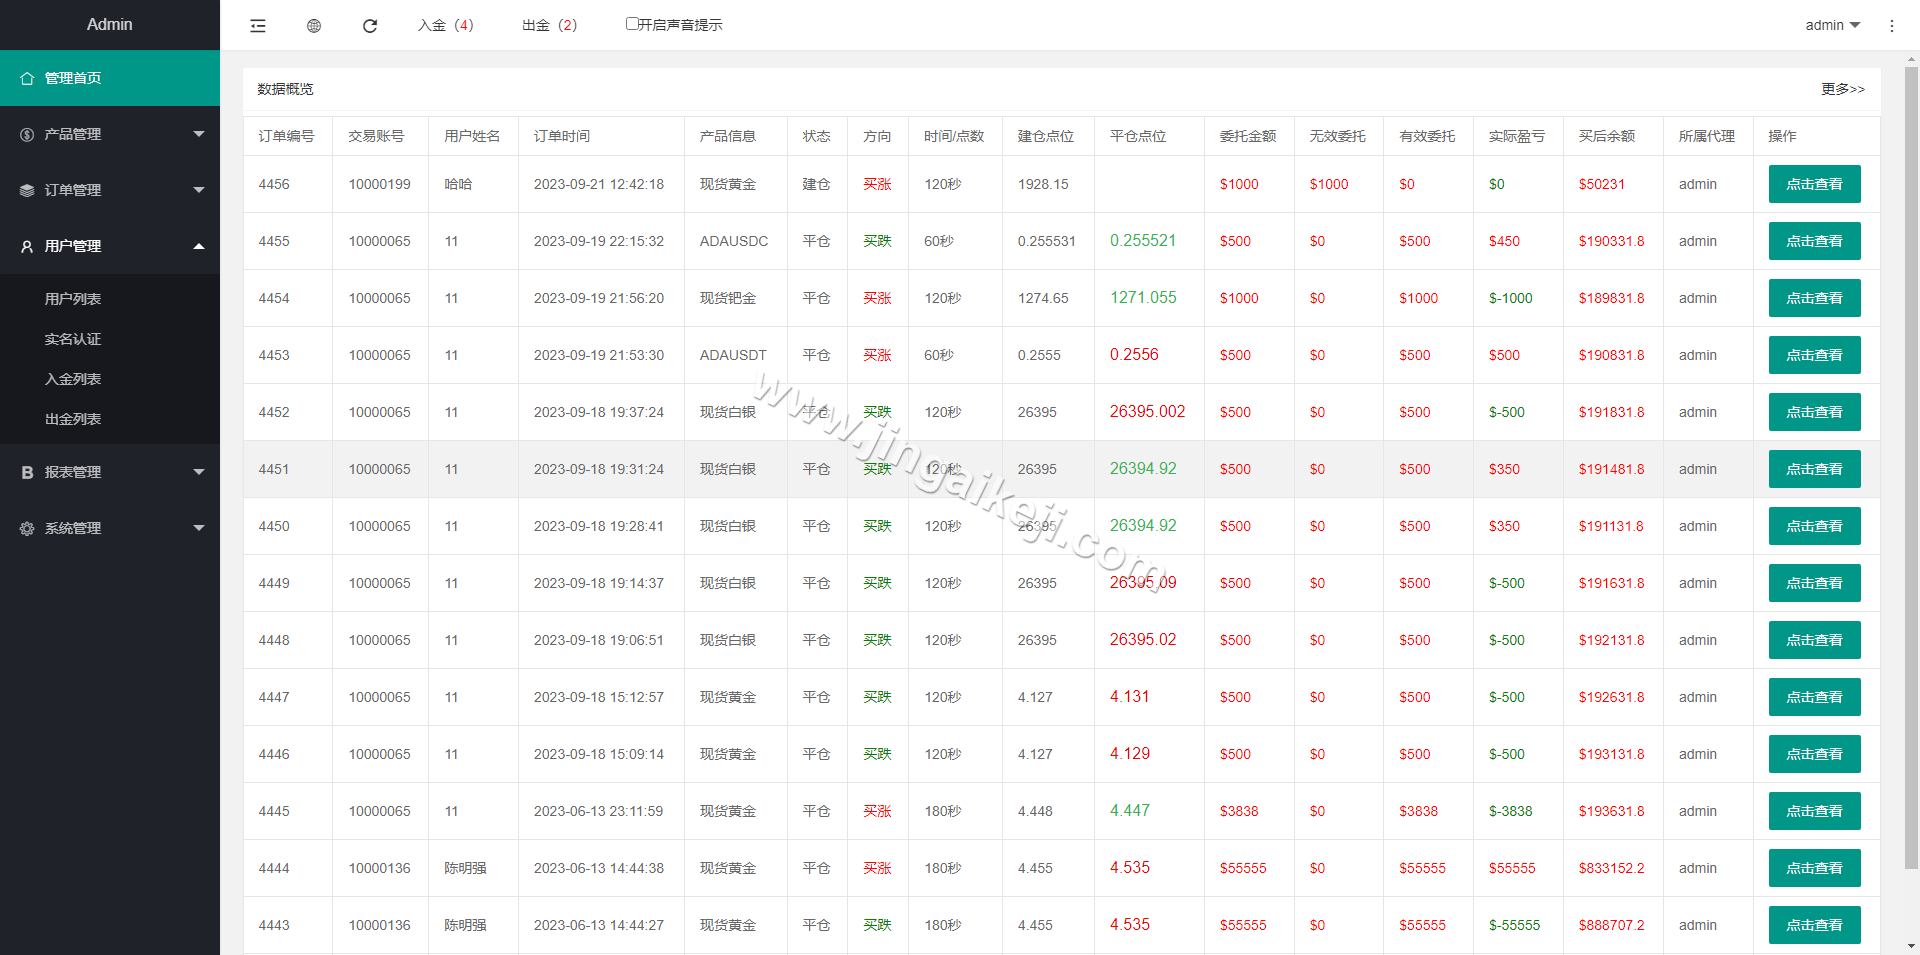Click the sidebar collapse menu icon
Image resolution: width=1920 pixels, height=955 pixels.
(258, 26)
